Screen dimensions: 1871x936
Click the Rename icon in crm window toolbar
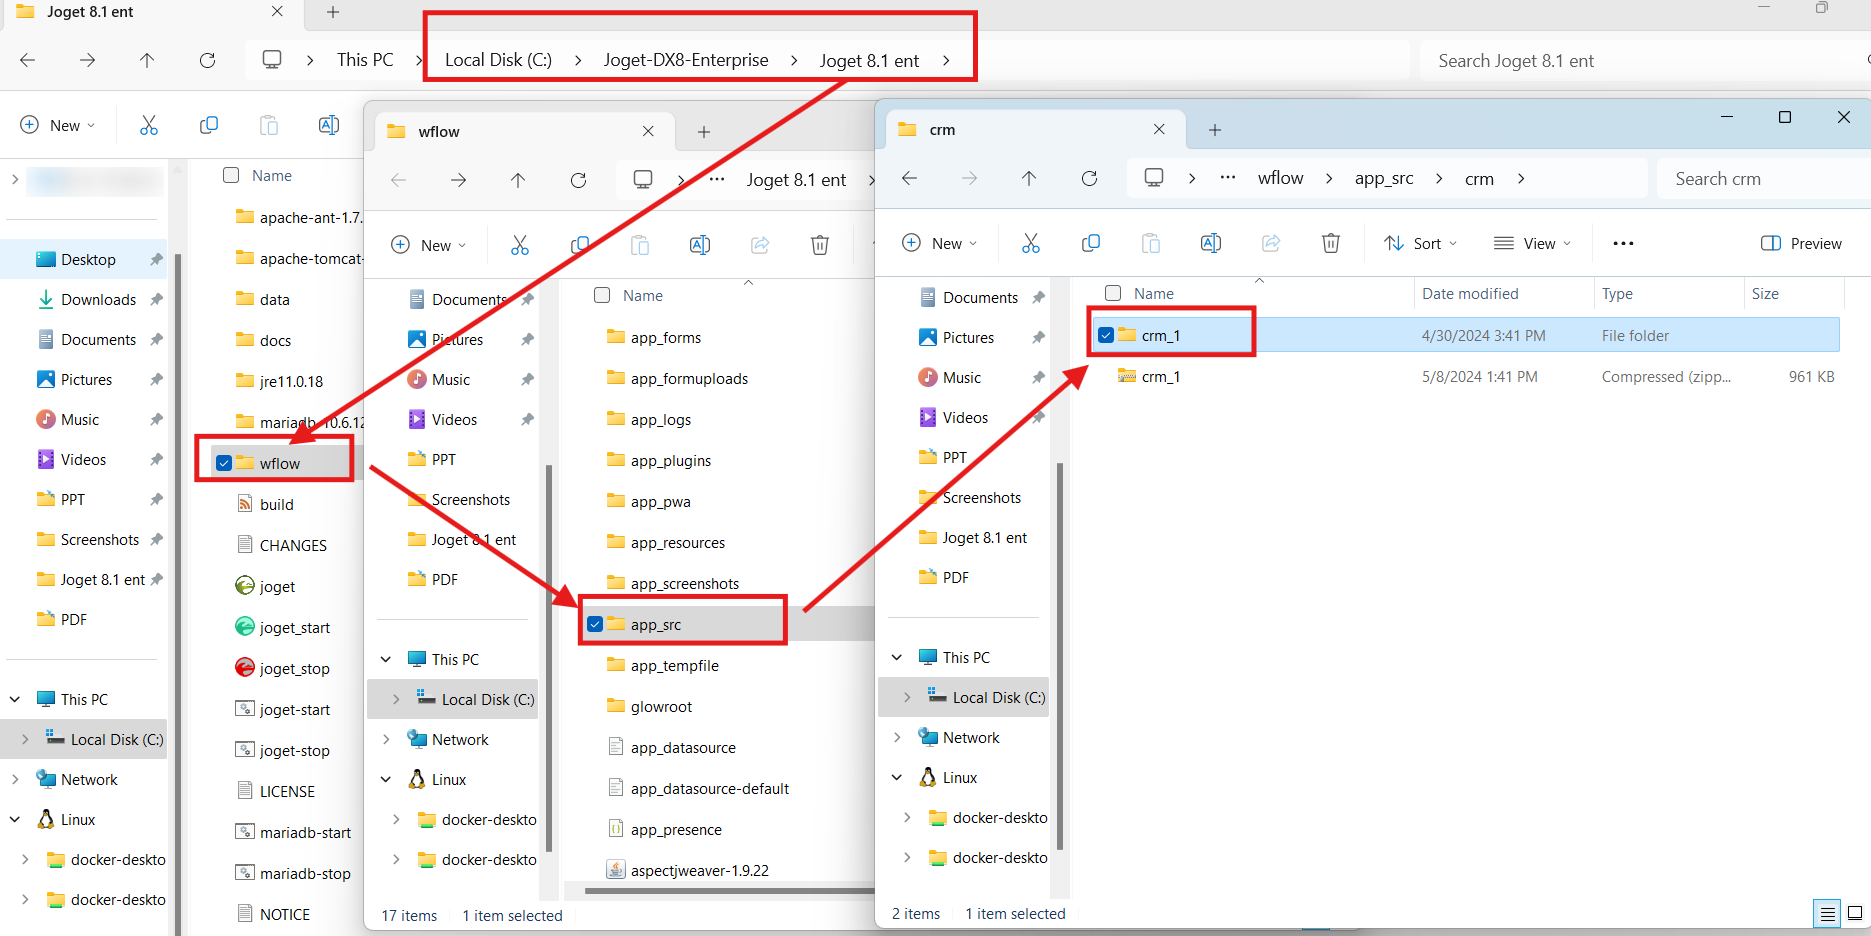1210,243
